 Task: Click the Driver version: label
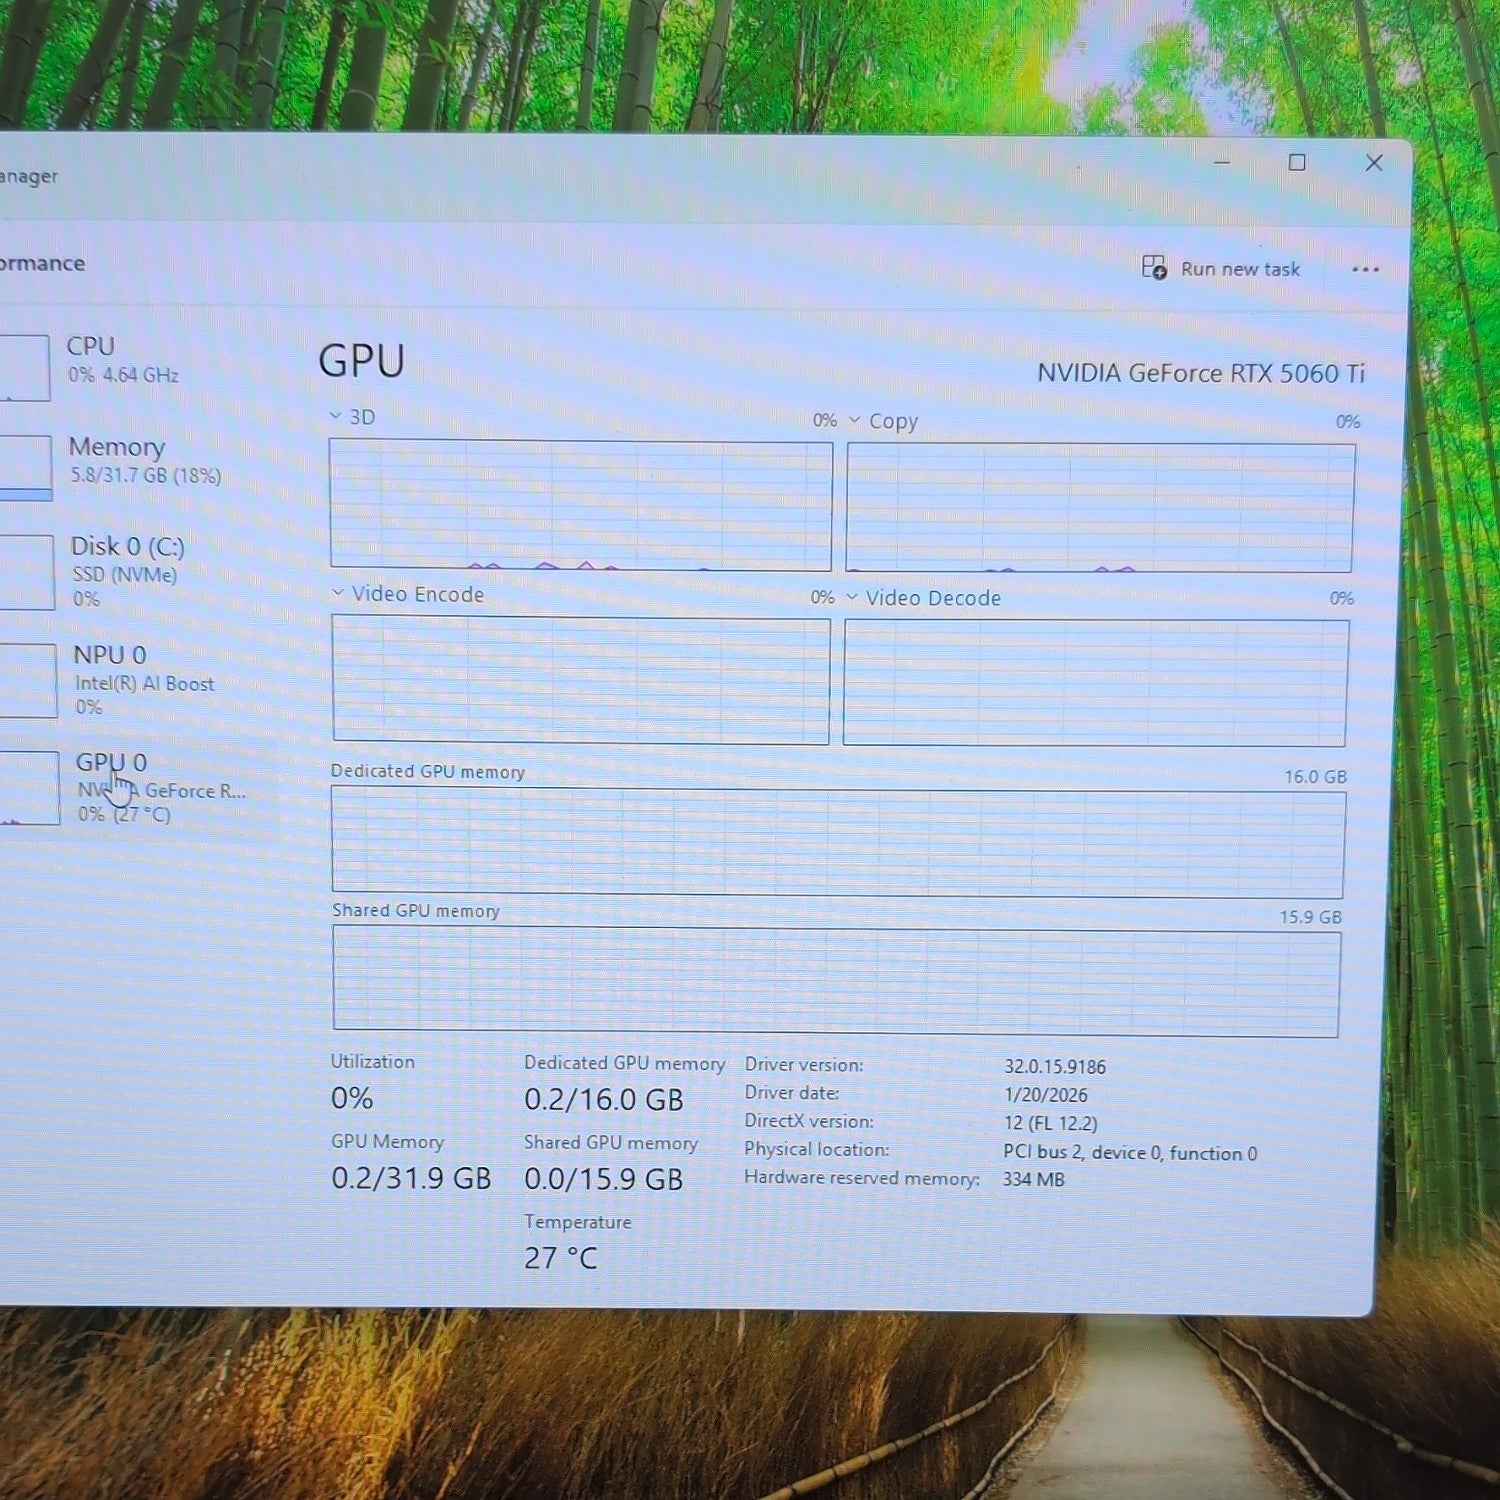804,1065
